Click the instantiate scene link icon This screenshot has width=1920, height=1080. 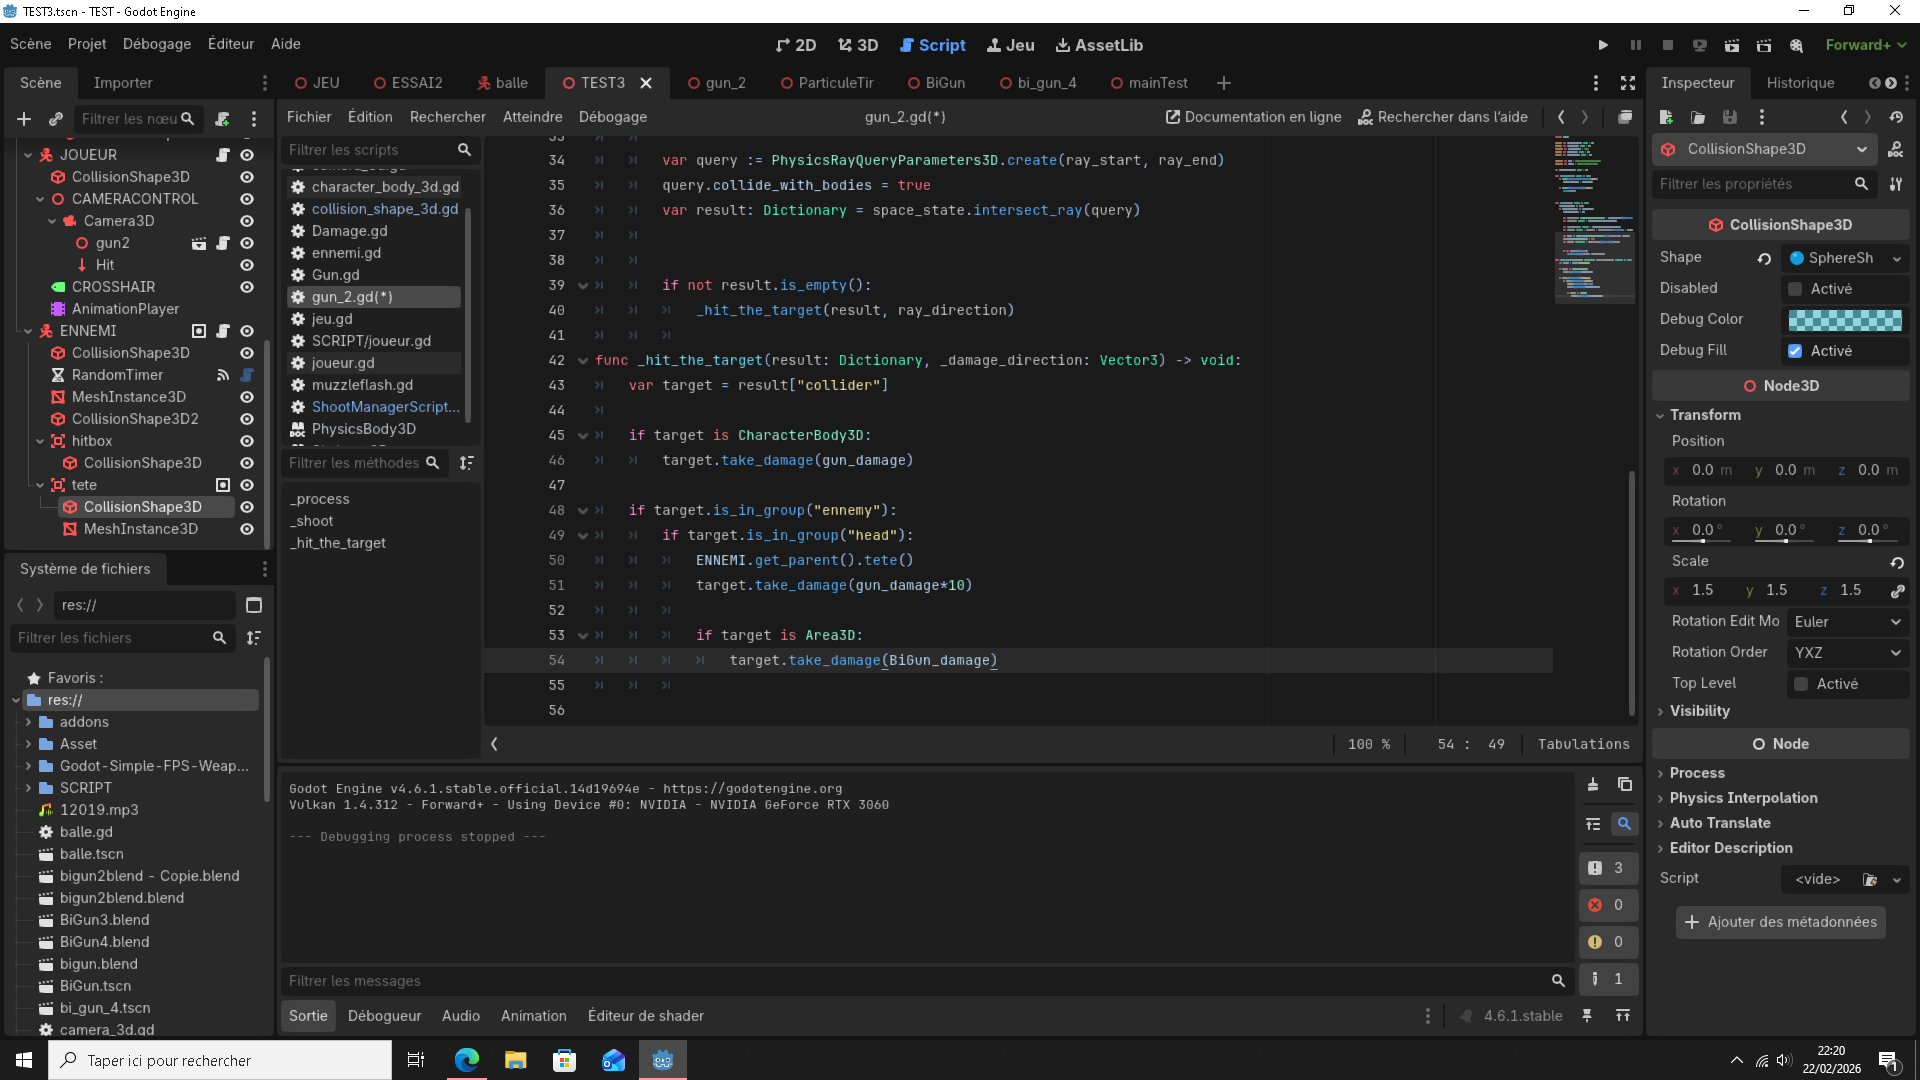point(56,119)
